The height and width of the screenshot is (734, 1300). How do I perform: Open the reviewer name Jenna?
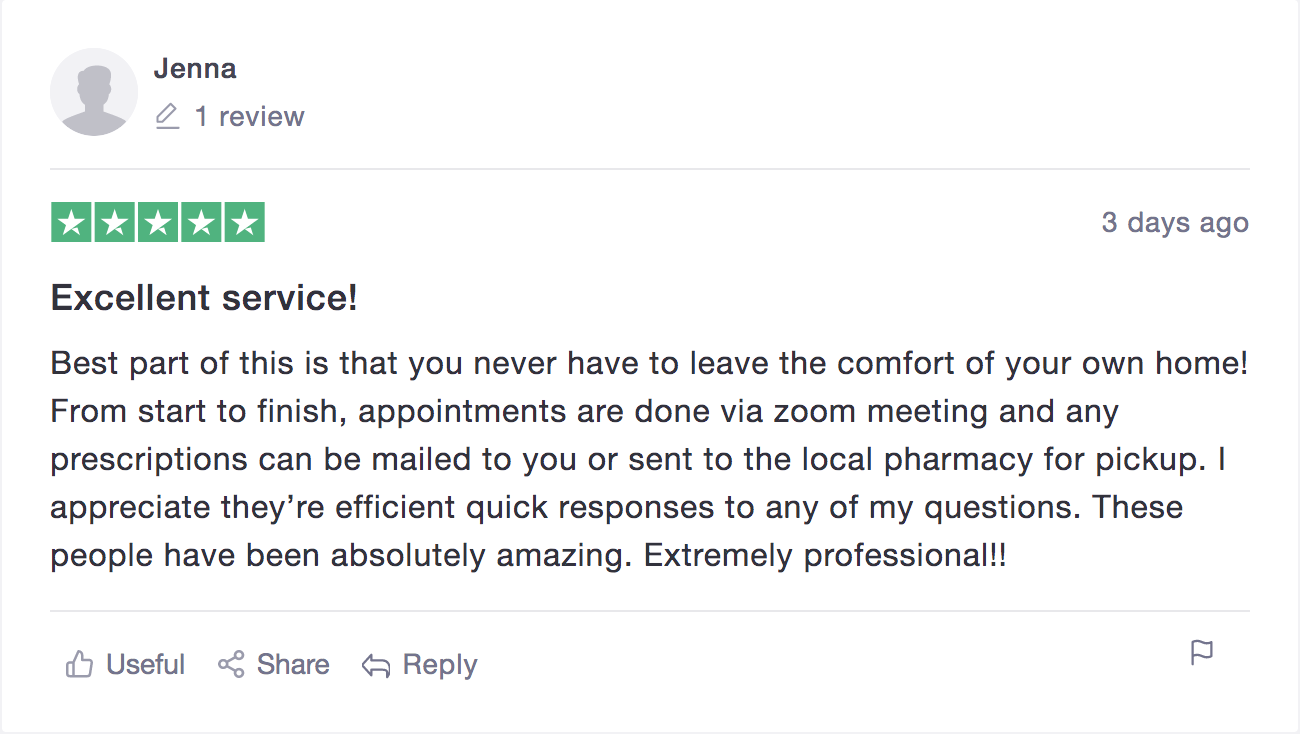[x=195, y=69]
